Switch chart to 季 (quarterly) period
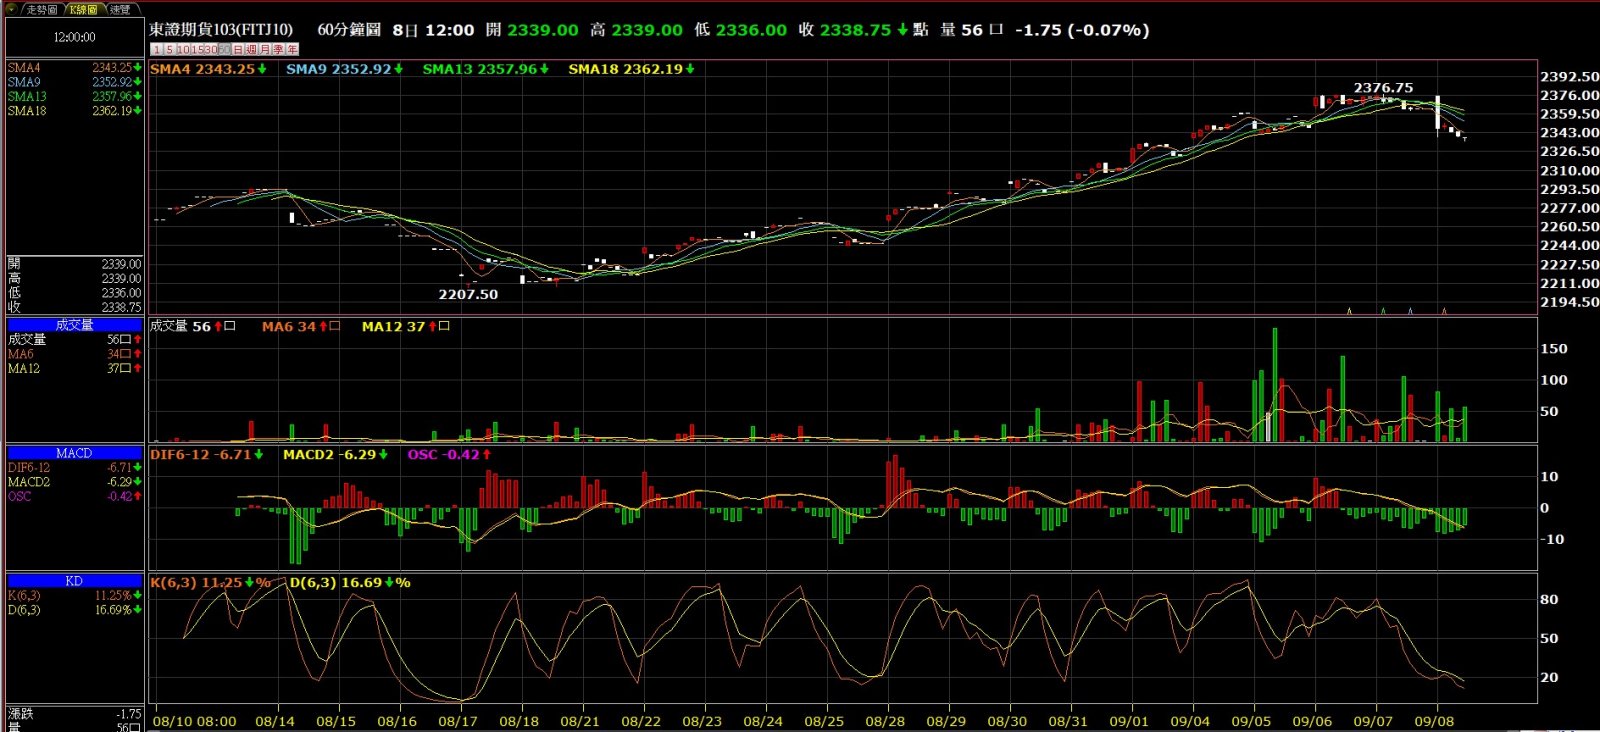The height and width of the screenshot is (732, 1600). click(278, 49)
